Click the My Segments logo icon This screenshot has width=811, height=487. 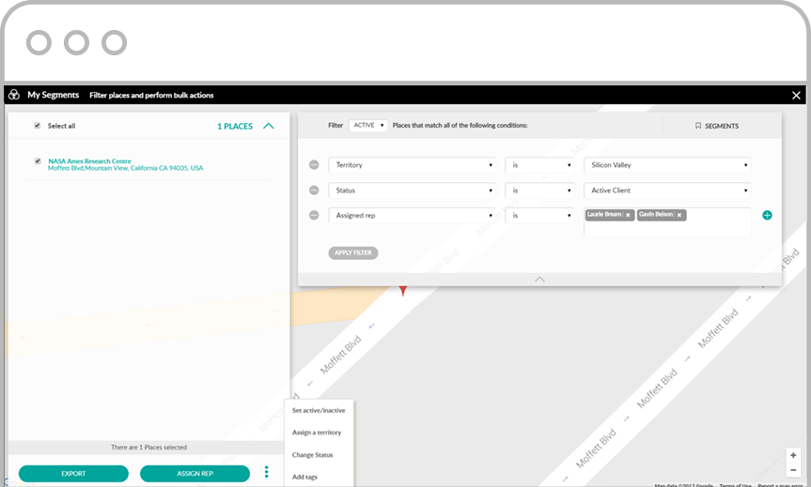click(x=14, y=95)
